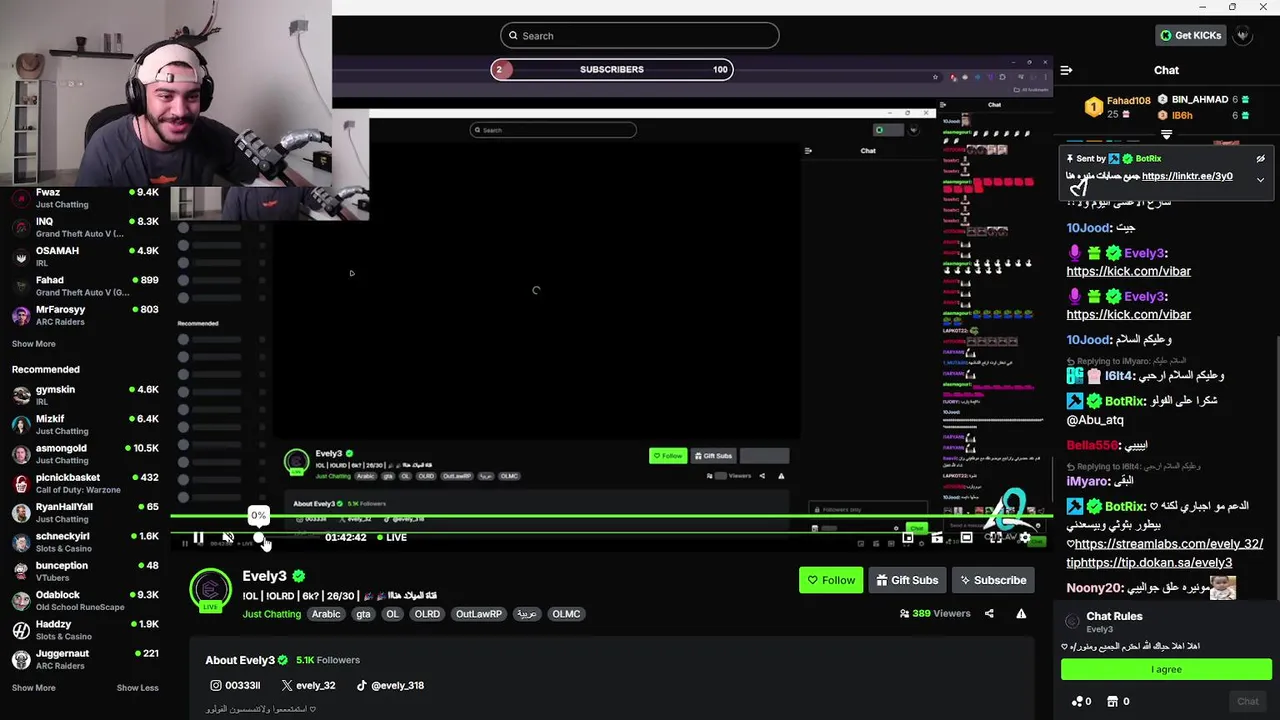Select the OL tag
Image resolution: width=1280 pixels, height=720 pixels.
click(x=392, y=614)
